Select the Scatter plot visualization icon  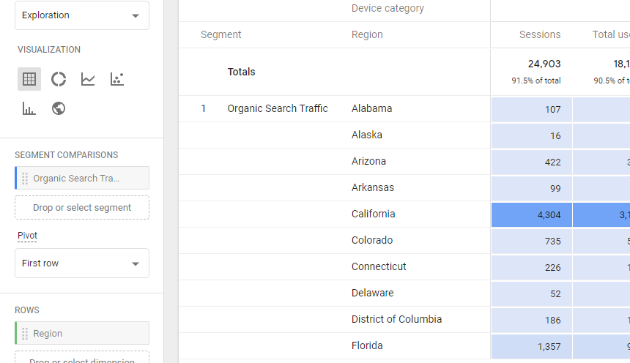[x=117, y=79]
